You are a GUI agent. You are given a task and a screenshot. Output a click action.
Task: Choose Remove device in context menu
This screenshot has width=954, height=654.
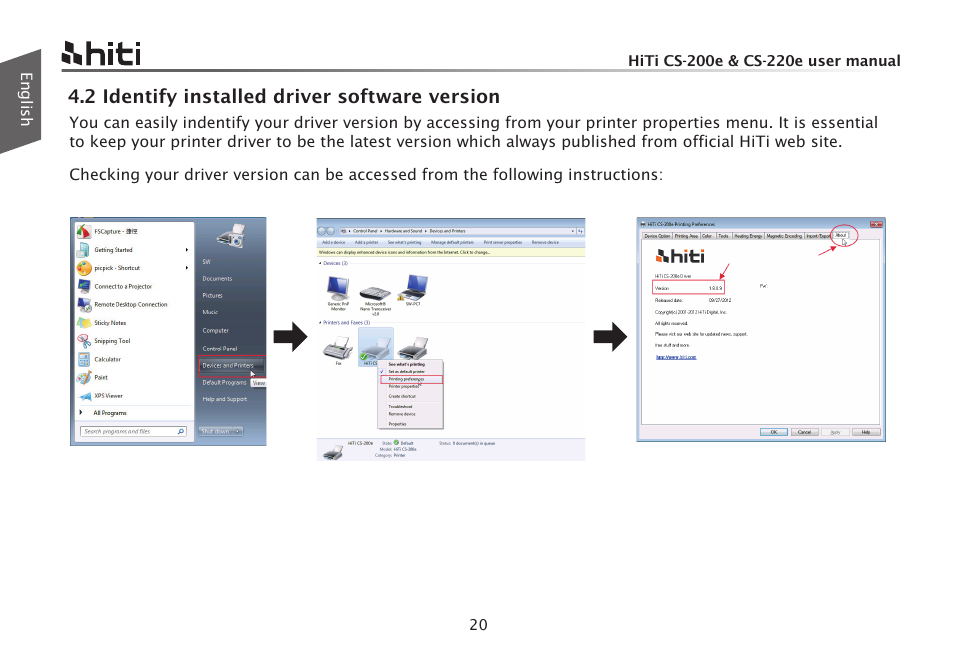[411, 414]
